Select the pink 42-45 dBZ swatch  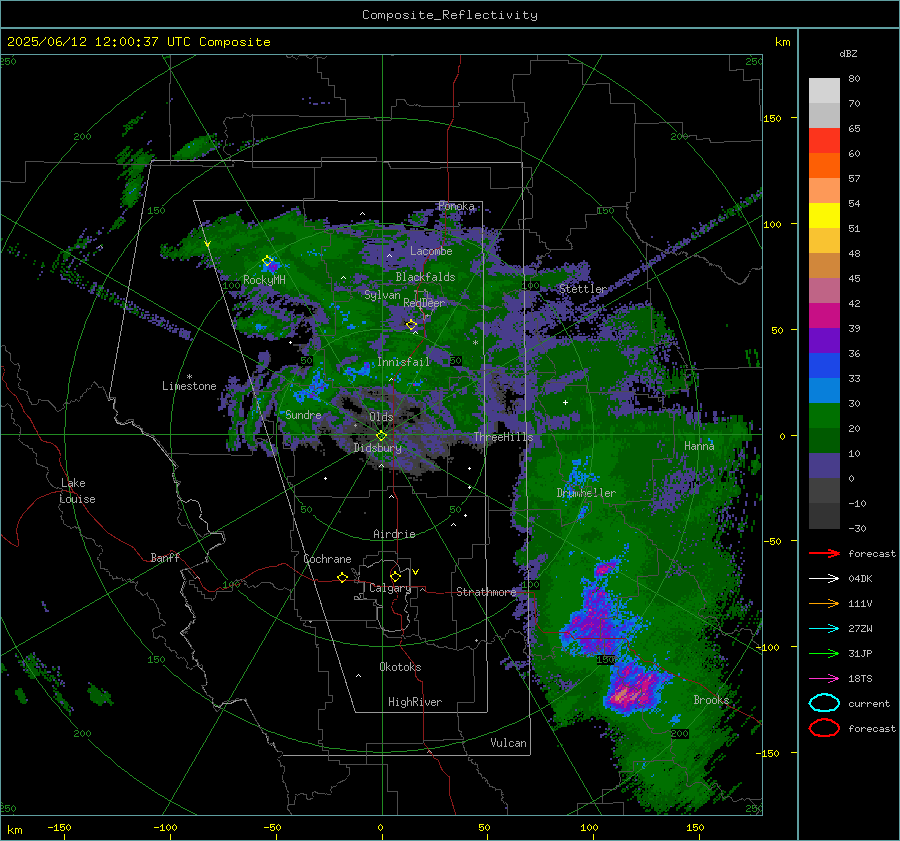[x=824, y=290]
